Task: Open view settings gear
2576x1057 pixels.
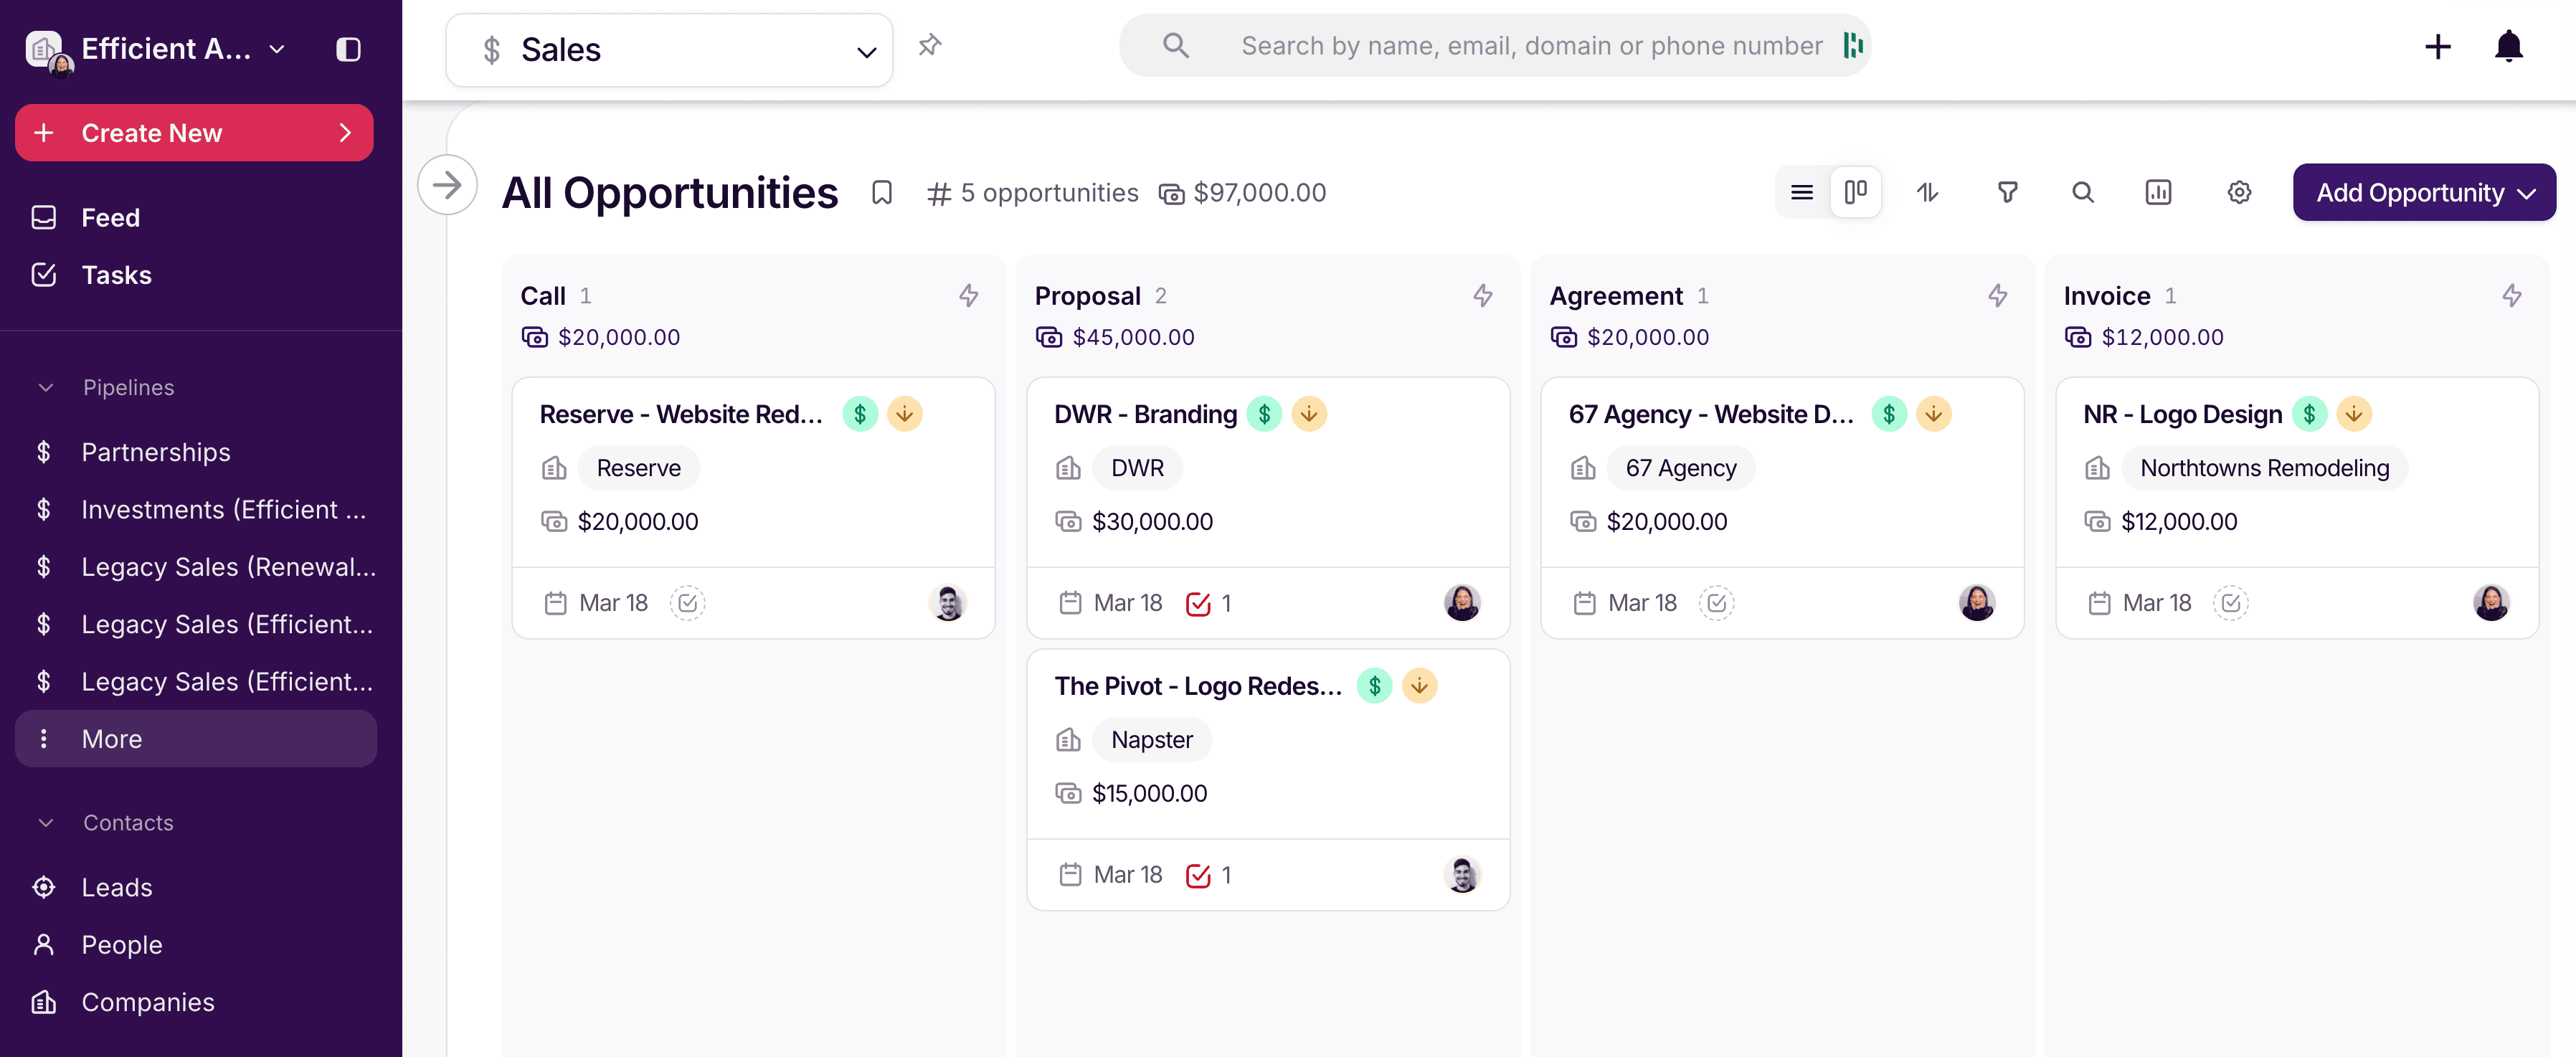Action: (x=2238, y=192)
